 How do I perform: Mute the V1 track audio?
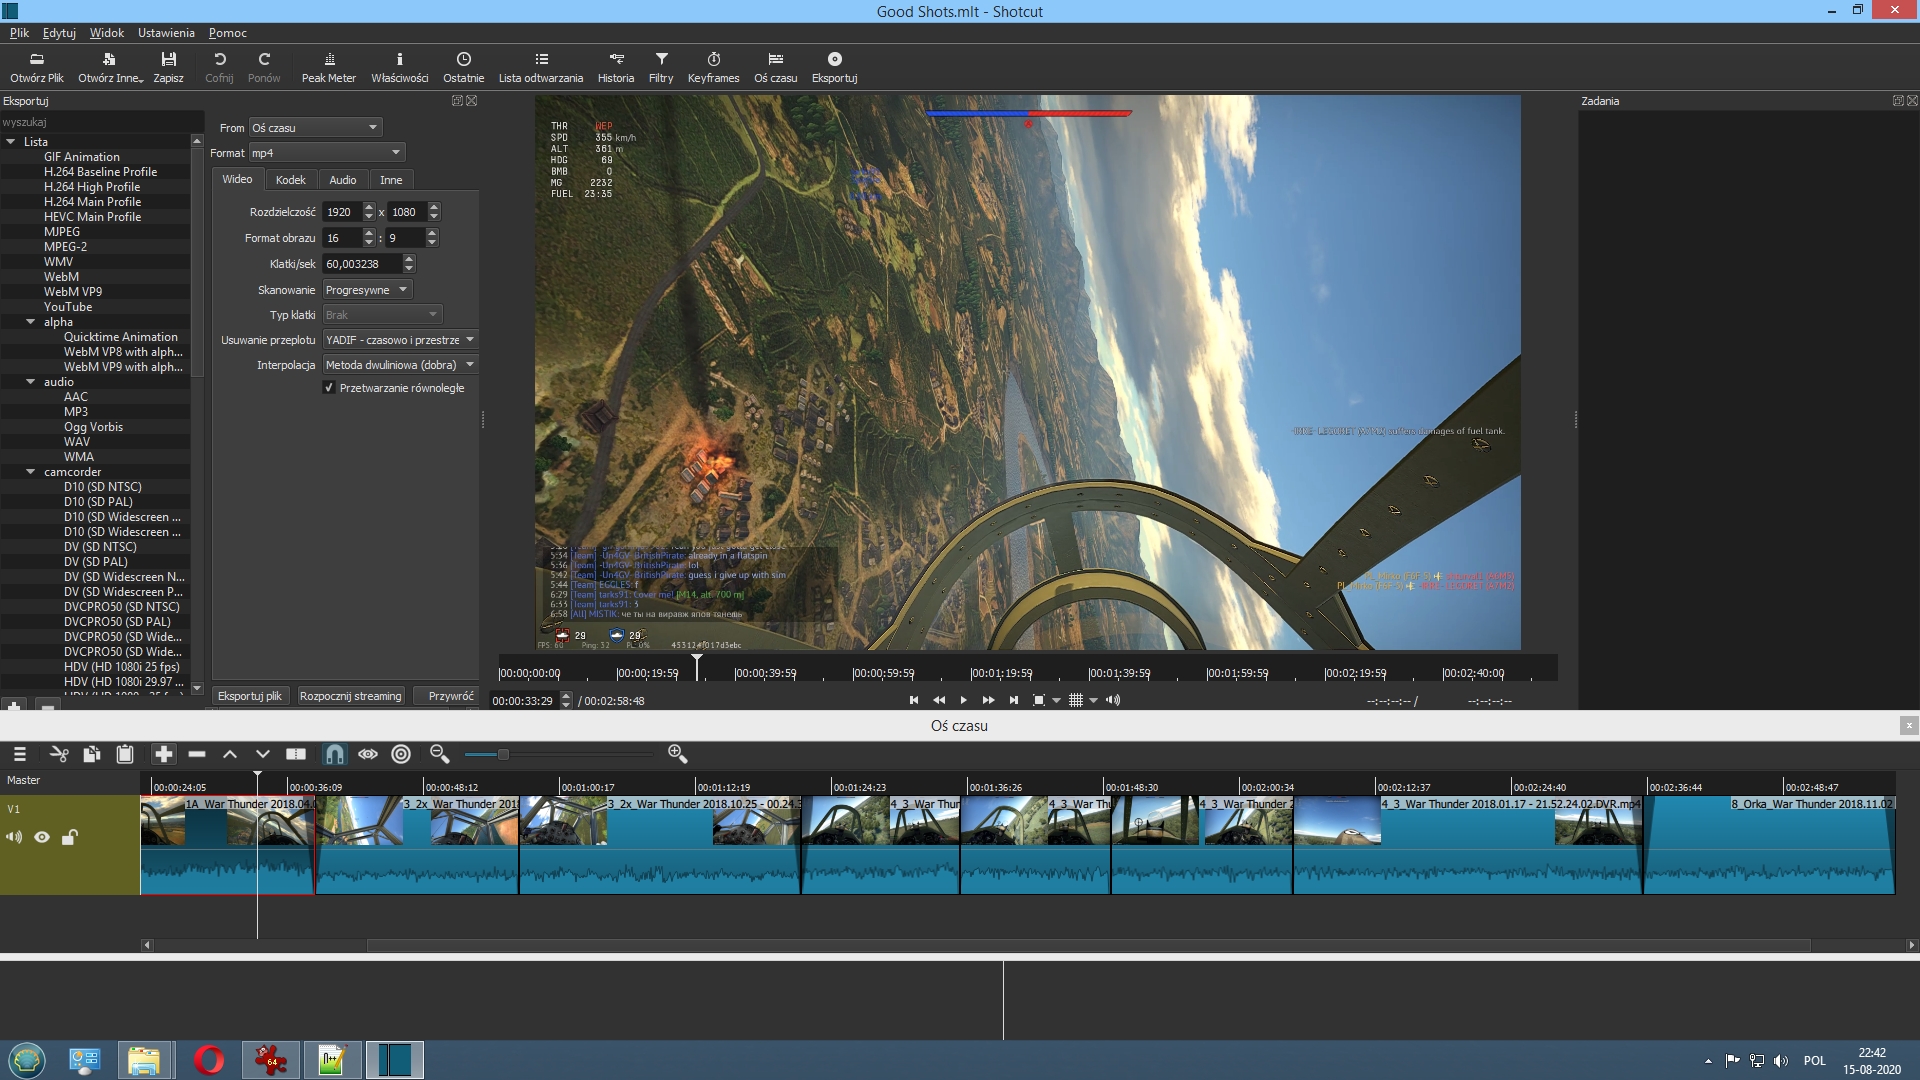(x=14, y=837)
